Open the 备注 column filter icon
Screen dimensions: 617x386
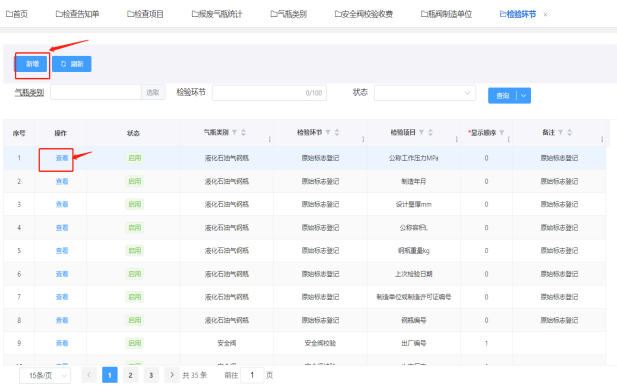560,133
